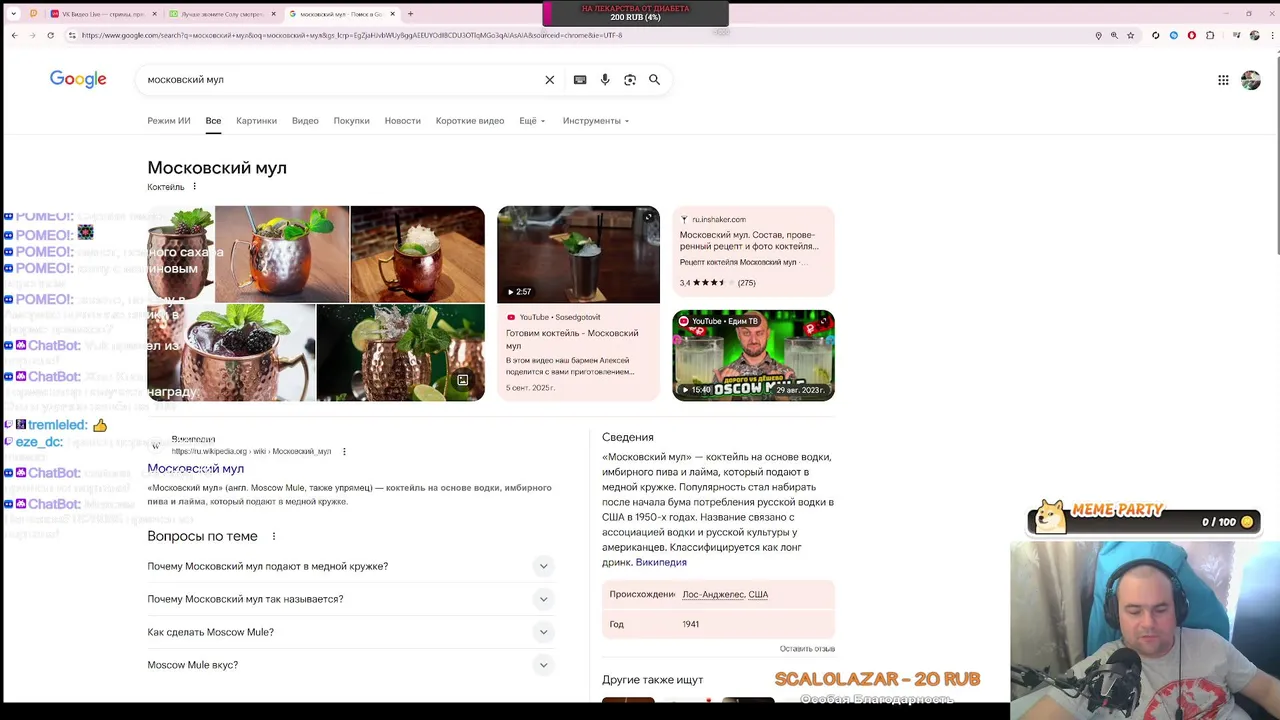This screenshot has width=1280, height=720.
Task: Clear the search box with the X icon
Action: click(549, 80)
